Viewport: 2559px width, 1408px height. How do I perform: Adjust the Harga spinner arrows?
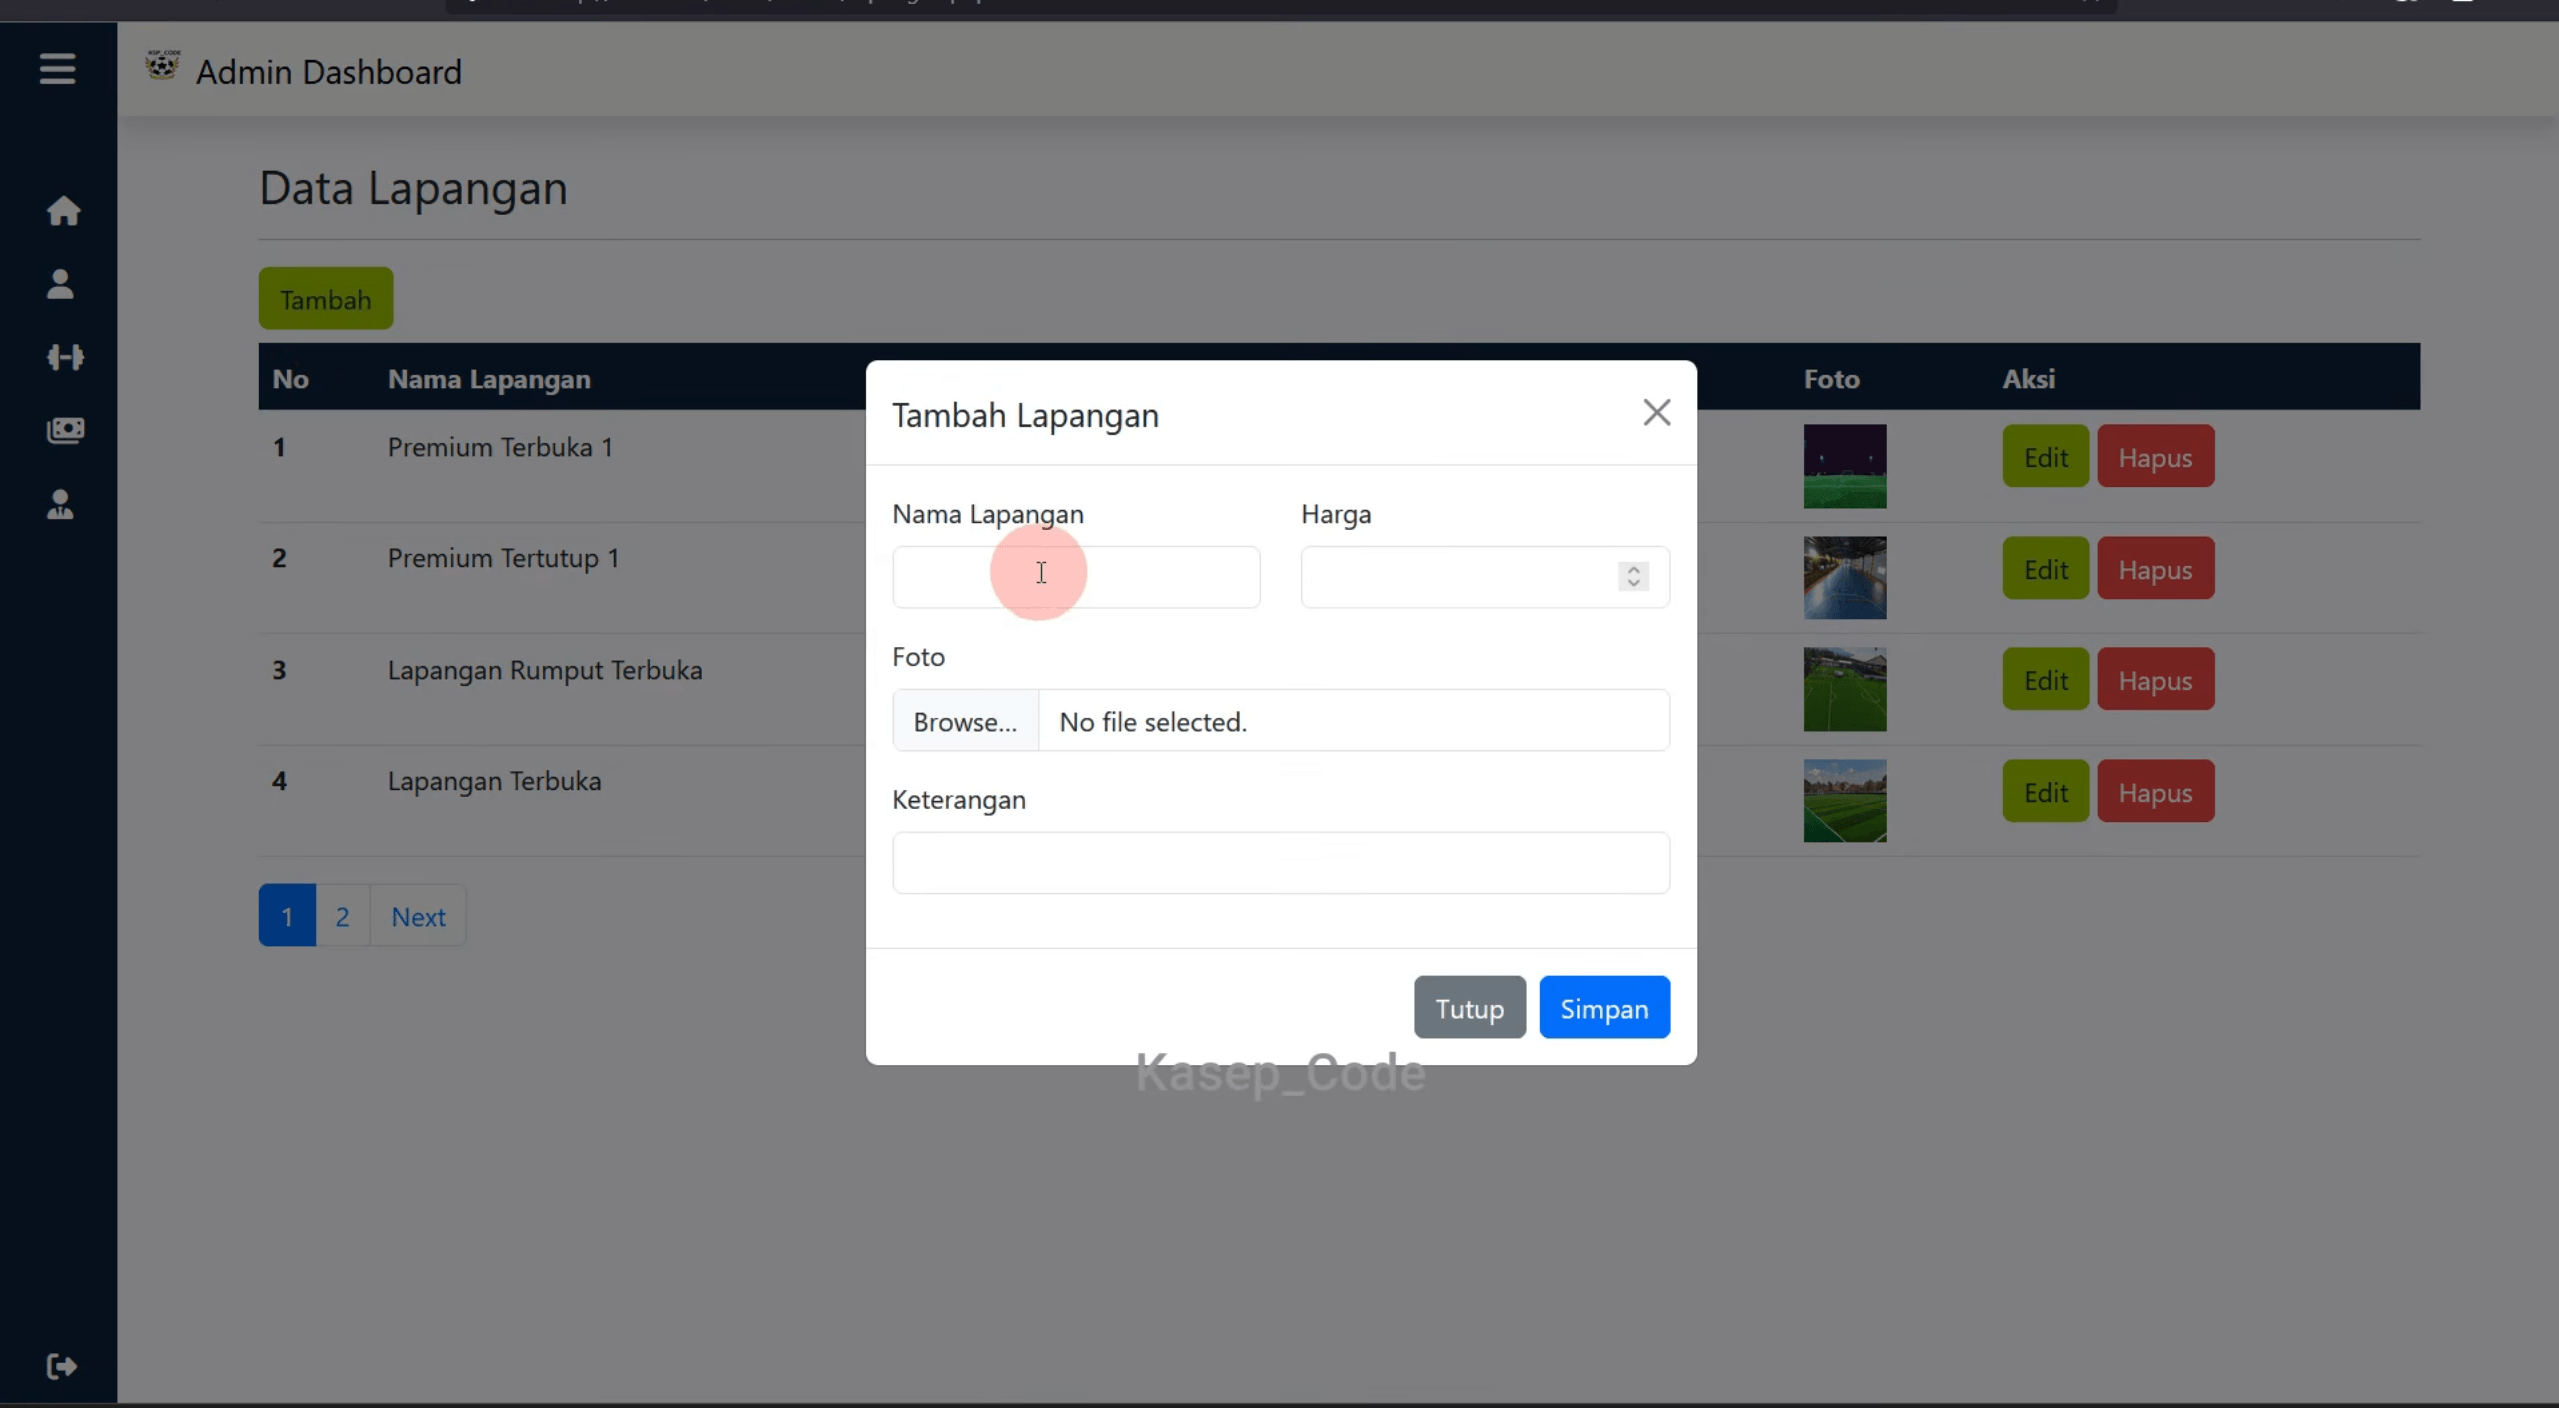(1633, 576)
